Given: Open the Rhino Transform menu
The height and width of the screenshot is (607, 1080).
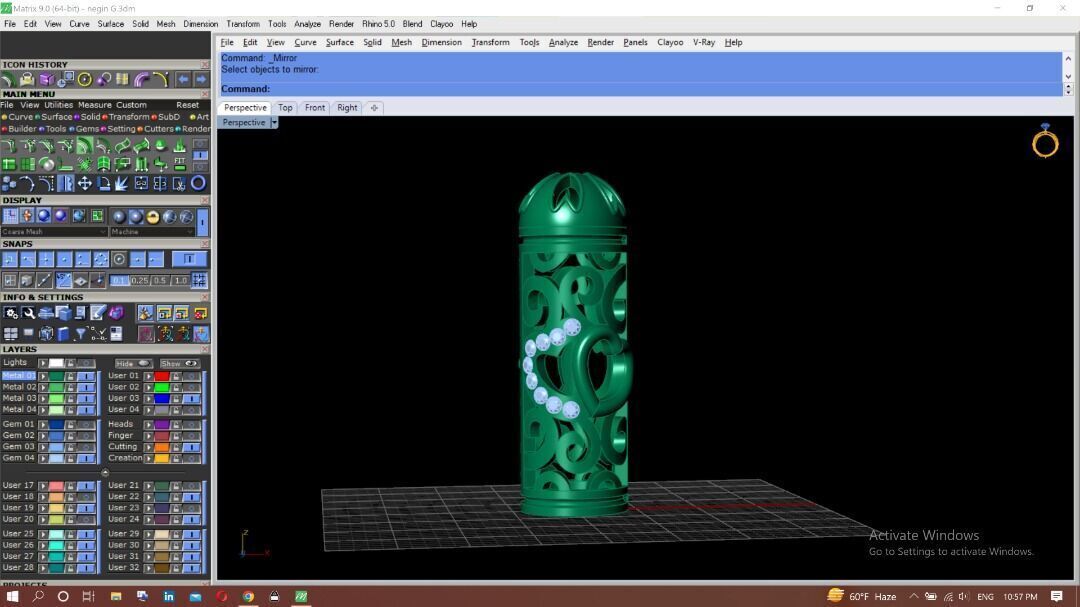Looking at the screenshot, I should pyautogui.click(x=490, y=42).
